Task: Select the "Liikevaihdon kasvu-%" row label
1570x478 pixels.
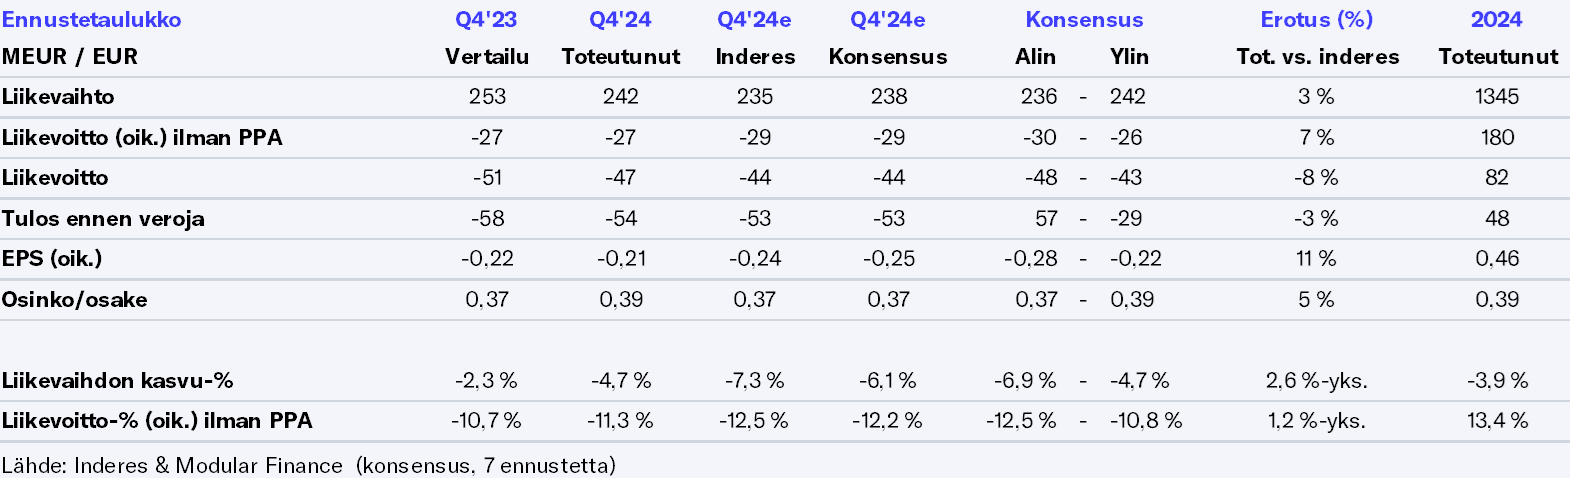Action: (x=117, y=381)
